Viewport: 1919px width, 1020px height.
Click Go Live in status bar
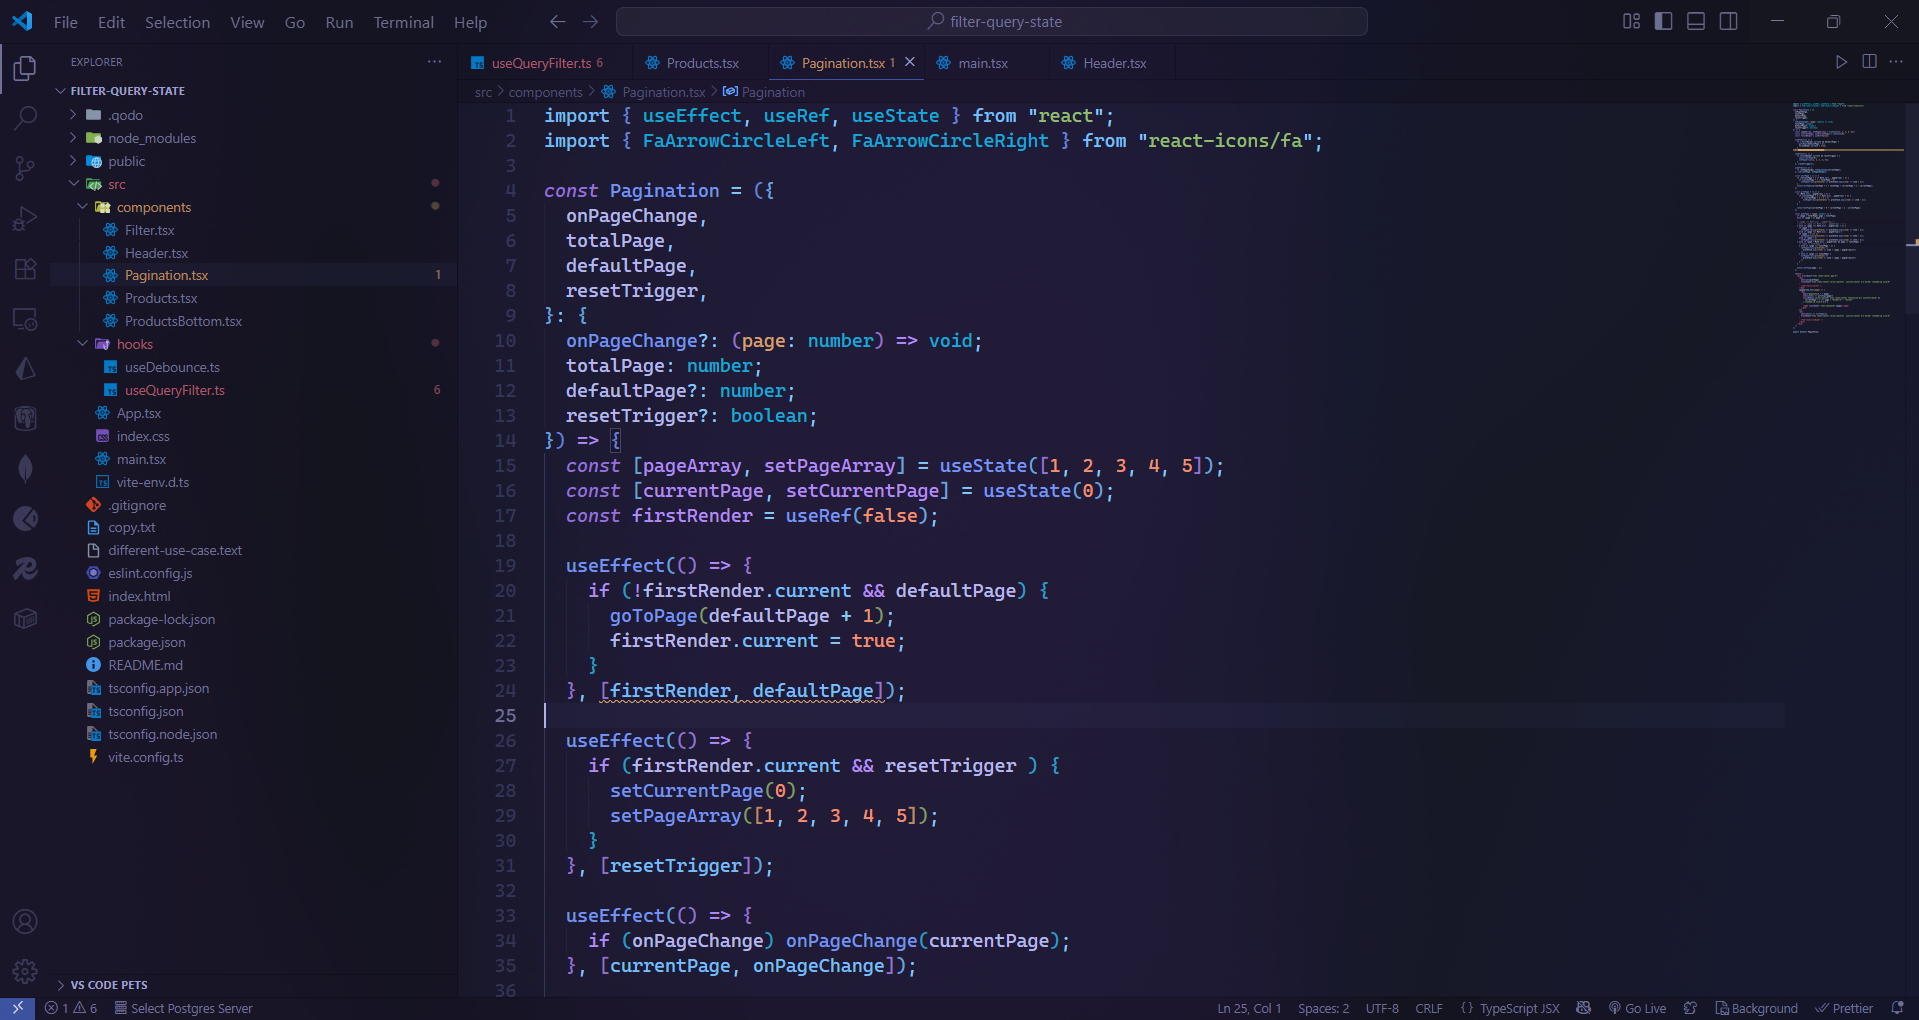coord(1637,1008)
